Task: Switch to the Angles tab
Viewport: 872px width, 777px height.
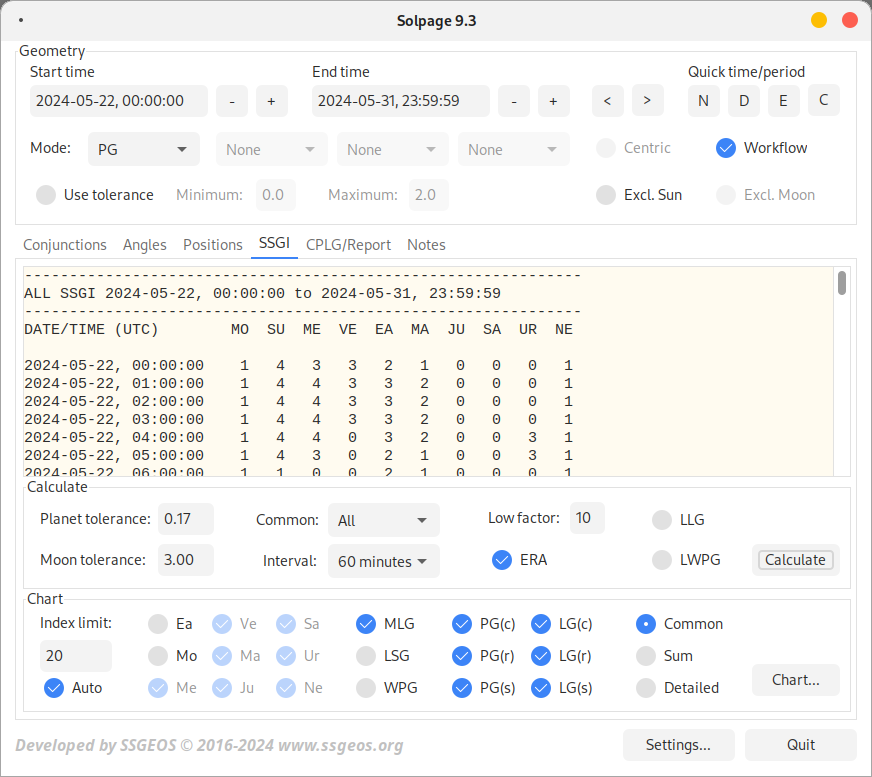Action: coord(145,245)
